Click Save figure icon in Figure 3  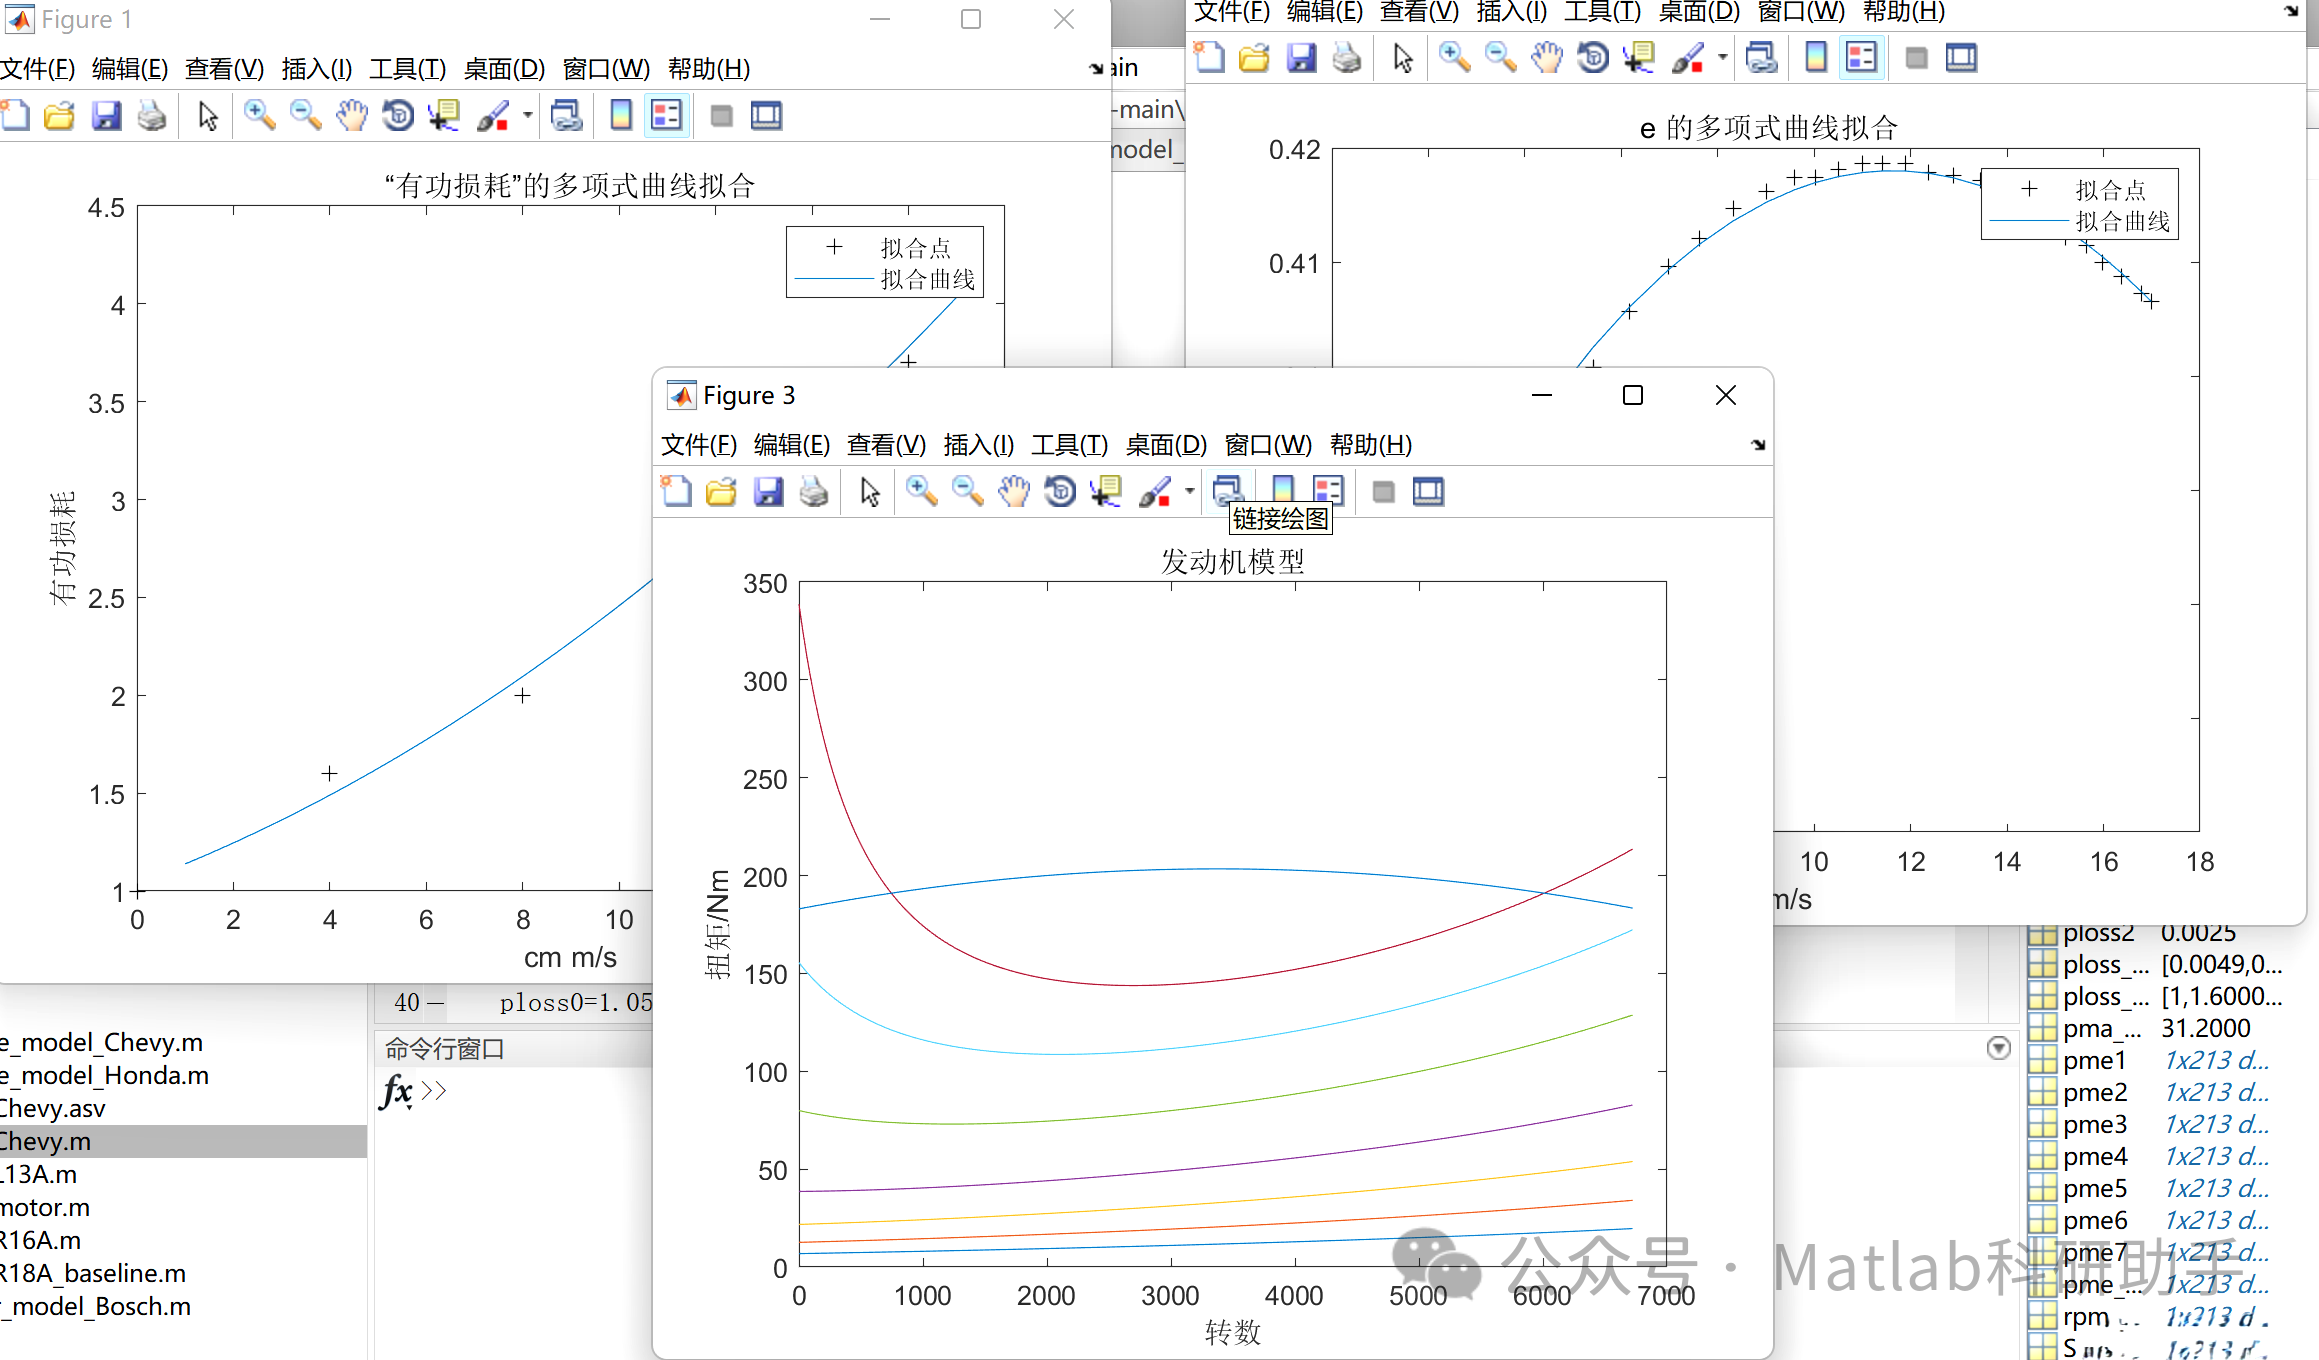(x=768, y=491)
